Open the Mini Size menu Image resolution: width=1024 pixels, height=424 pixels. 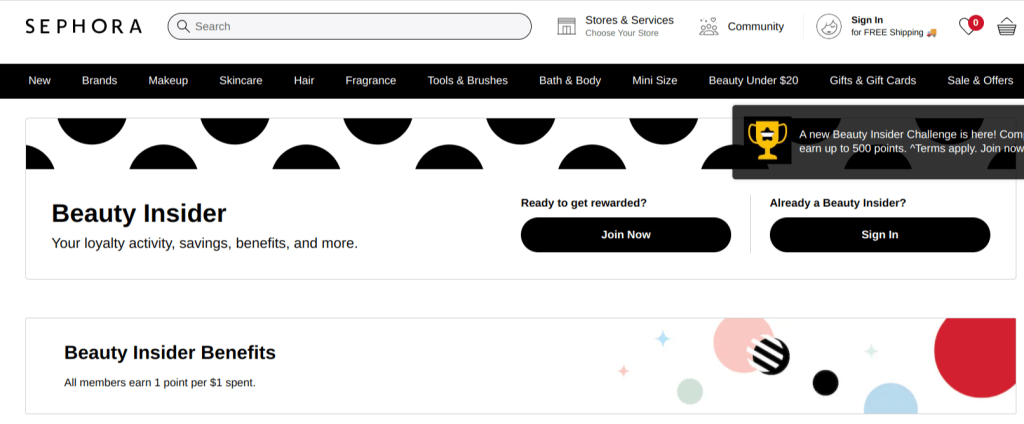click(654, 80)
